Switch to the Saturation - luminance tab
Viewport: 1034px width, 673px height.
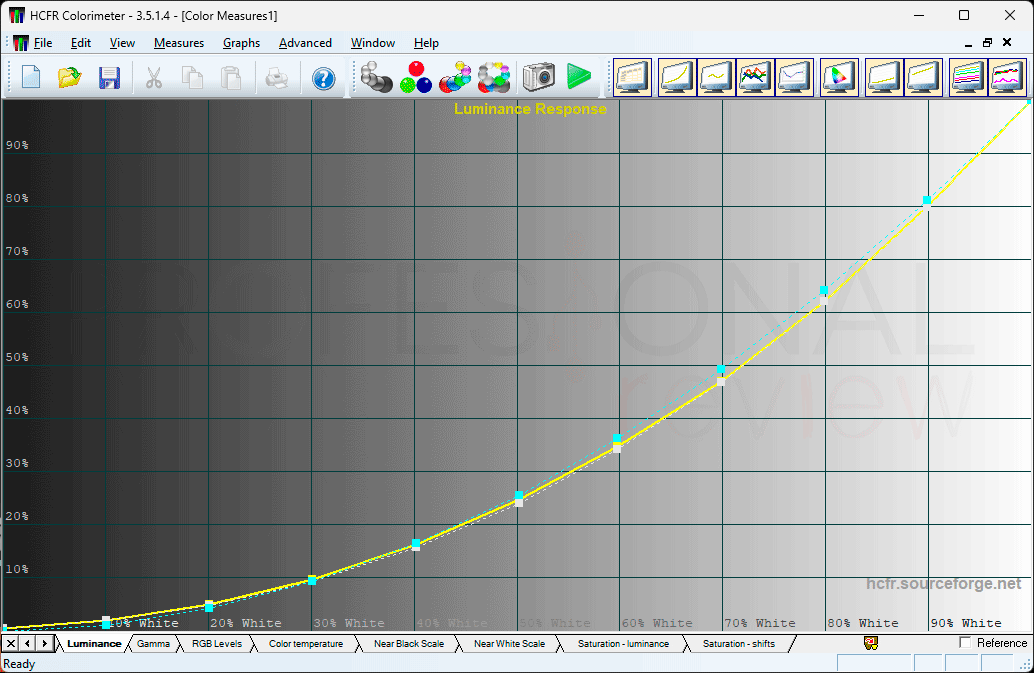pos(623,643)
